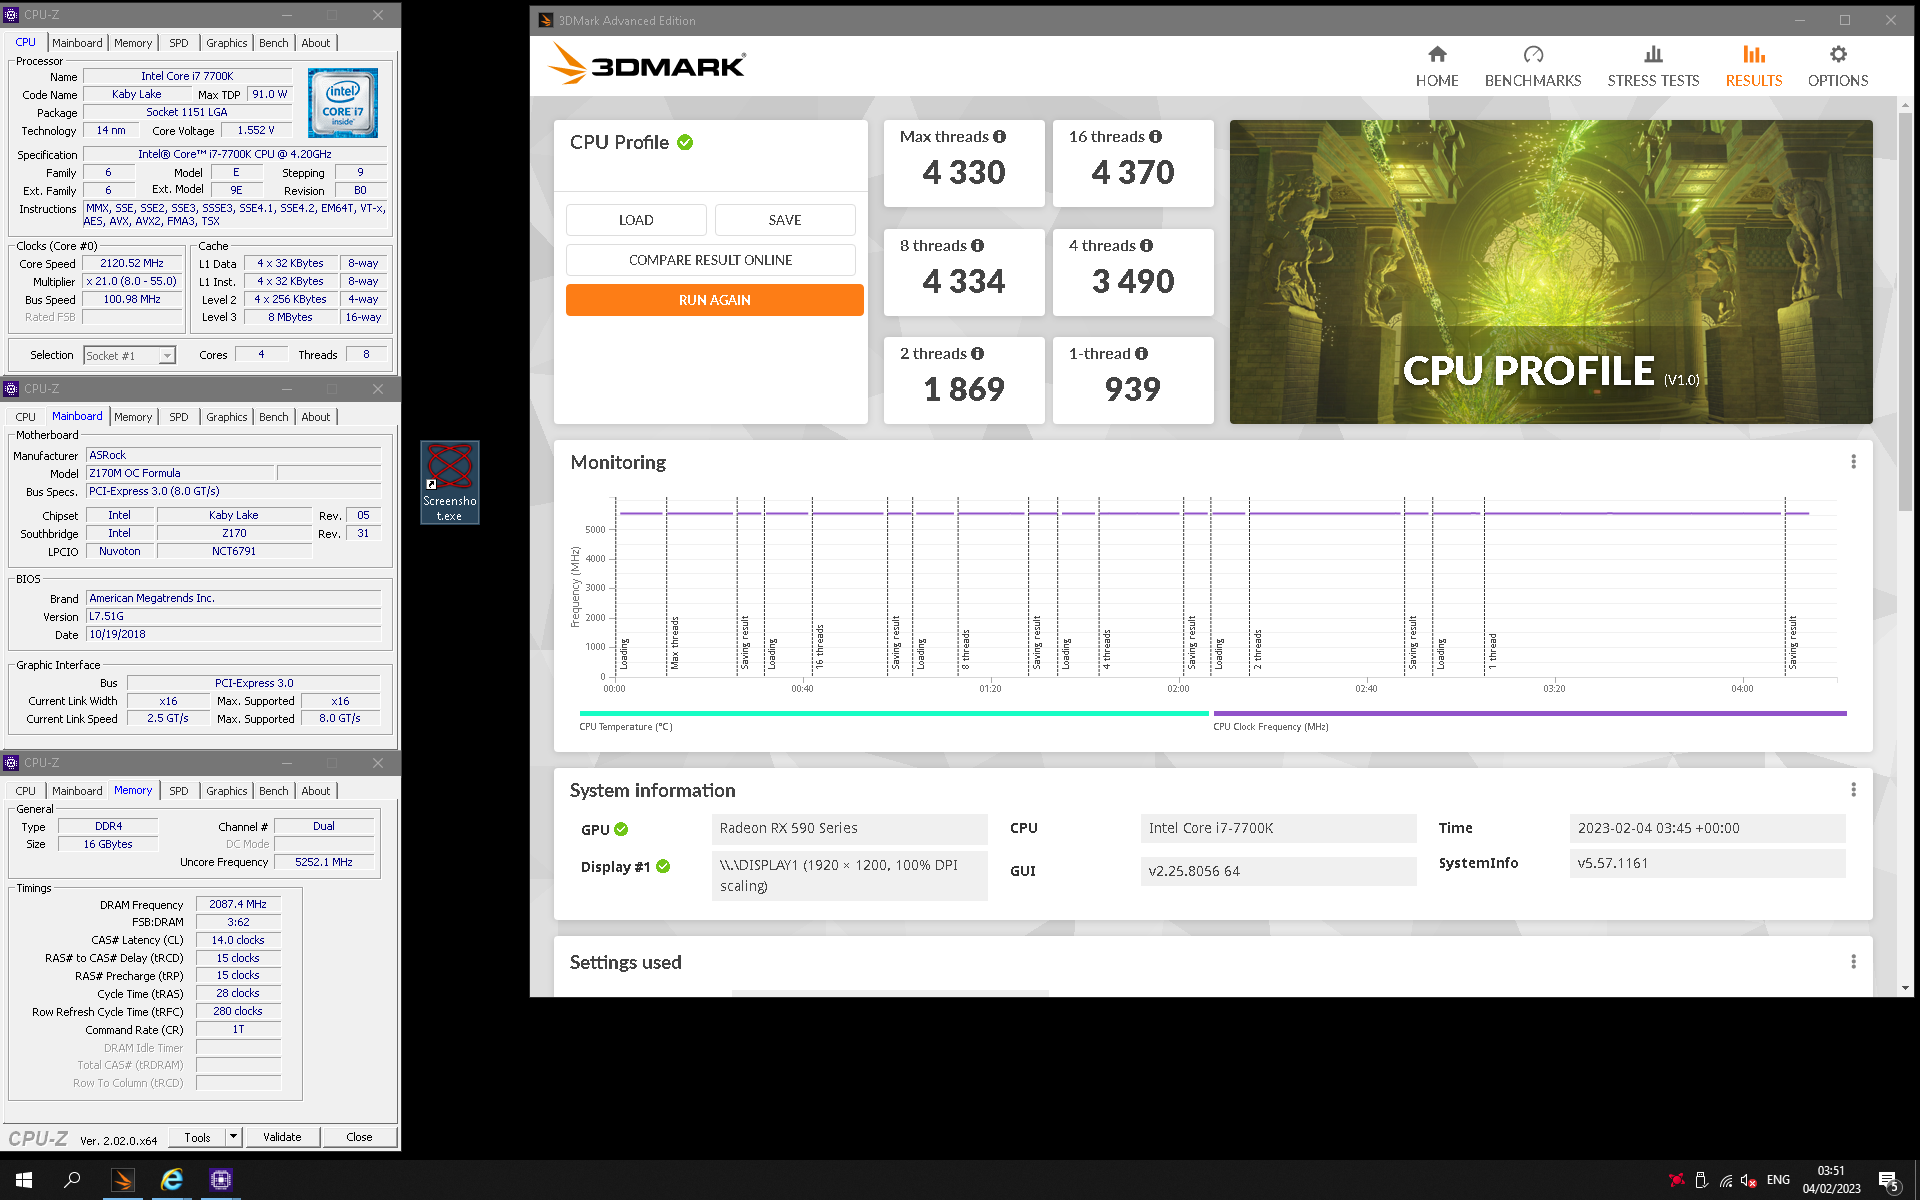The width and height of the screenshot is (1920, 1200).
Task: Click the Tools button in CPU-Z
Action: (x=198, y=1137)
